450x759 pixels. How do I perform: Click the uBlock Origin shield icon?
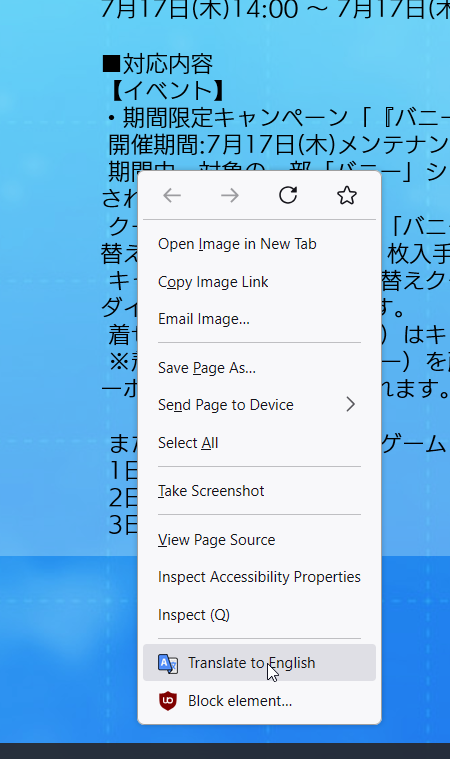168,700
